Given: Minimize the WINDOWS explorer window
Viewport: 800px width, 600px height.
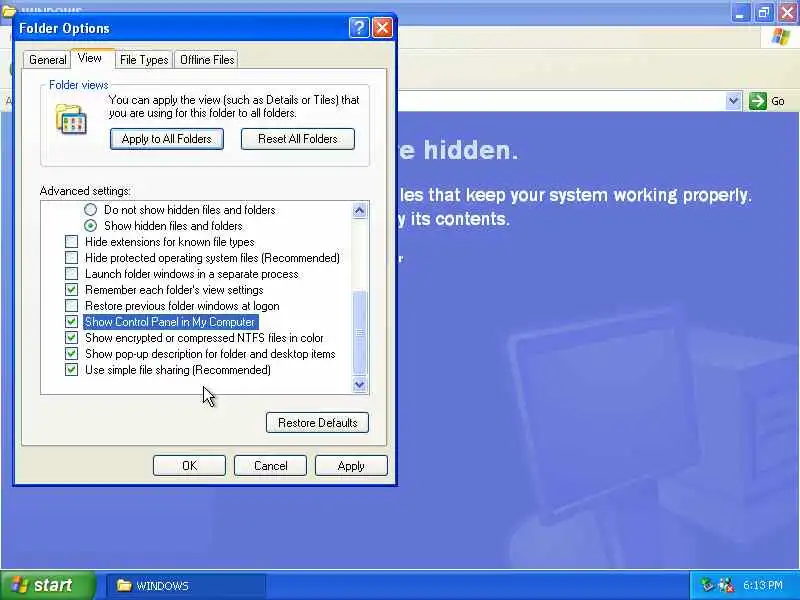Looking at the screenshot, I should tap(740, 13).
